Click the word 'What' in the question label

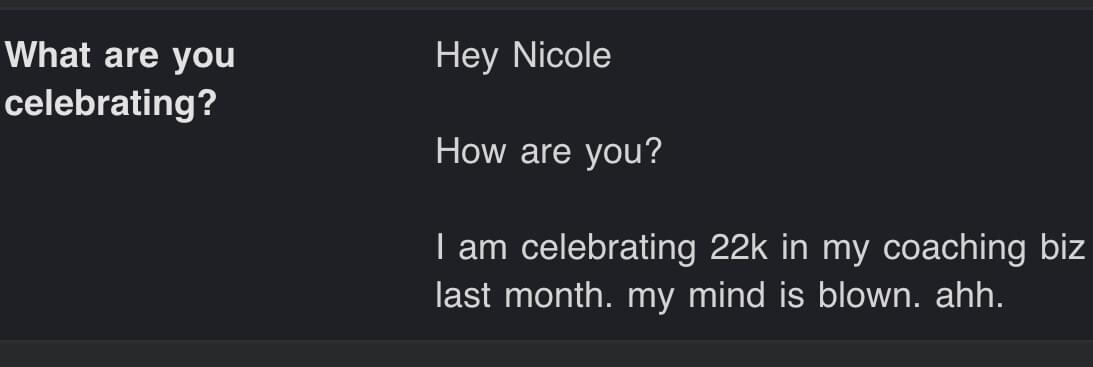click(47, 55)
